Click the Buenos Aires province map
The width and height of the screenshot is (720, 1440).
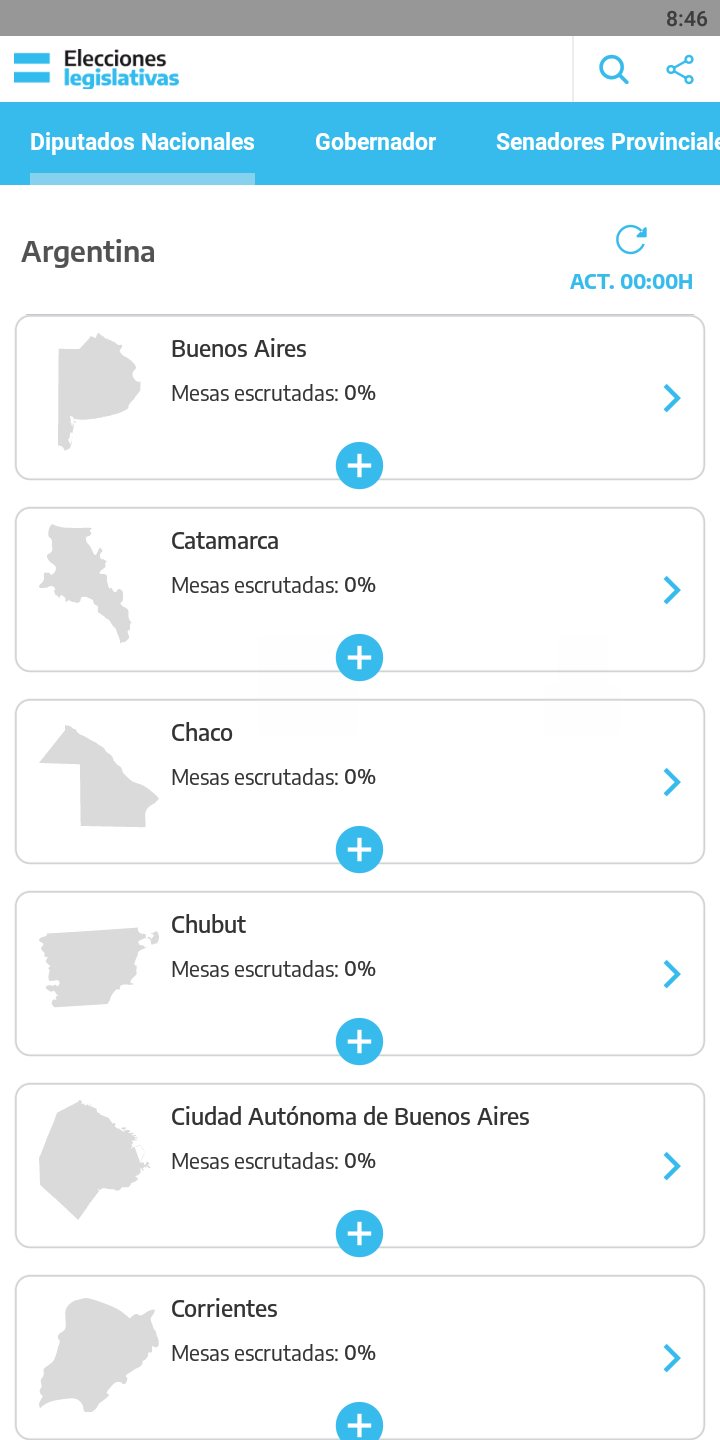click(x=94, y=391)
